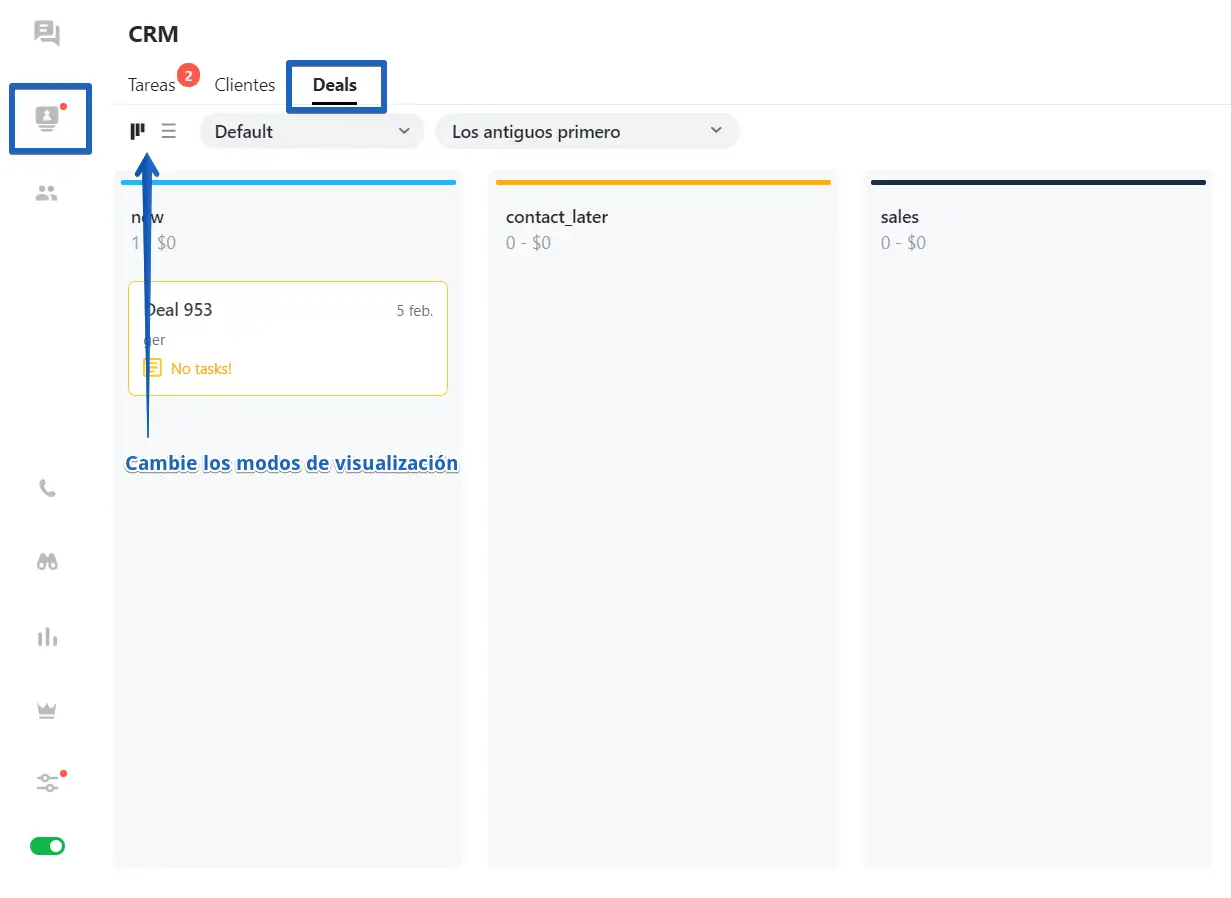The image size is (1231, 898).
Task: Open the chat conversations sidebar icon
Action: tap(47, 34)
